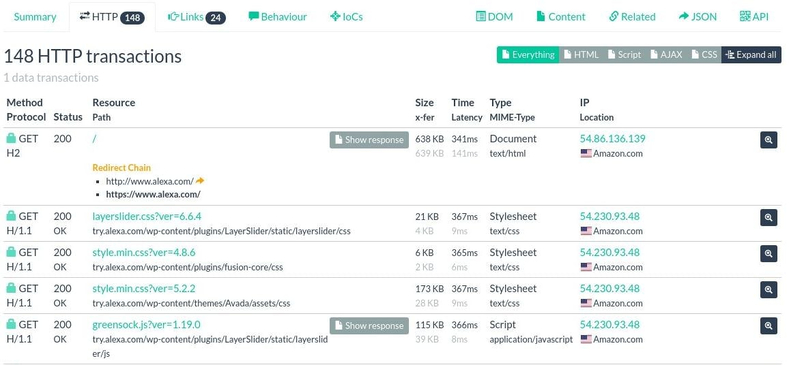
Task: Select the HTTP 148 tab
Action: (112, 17)
